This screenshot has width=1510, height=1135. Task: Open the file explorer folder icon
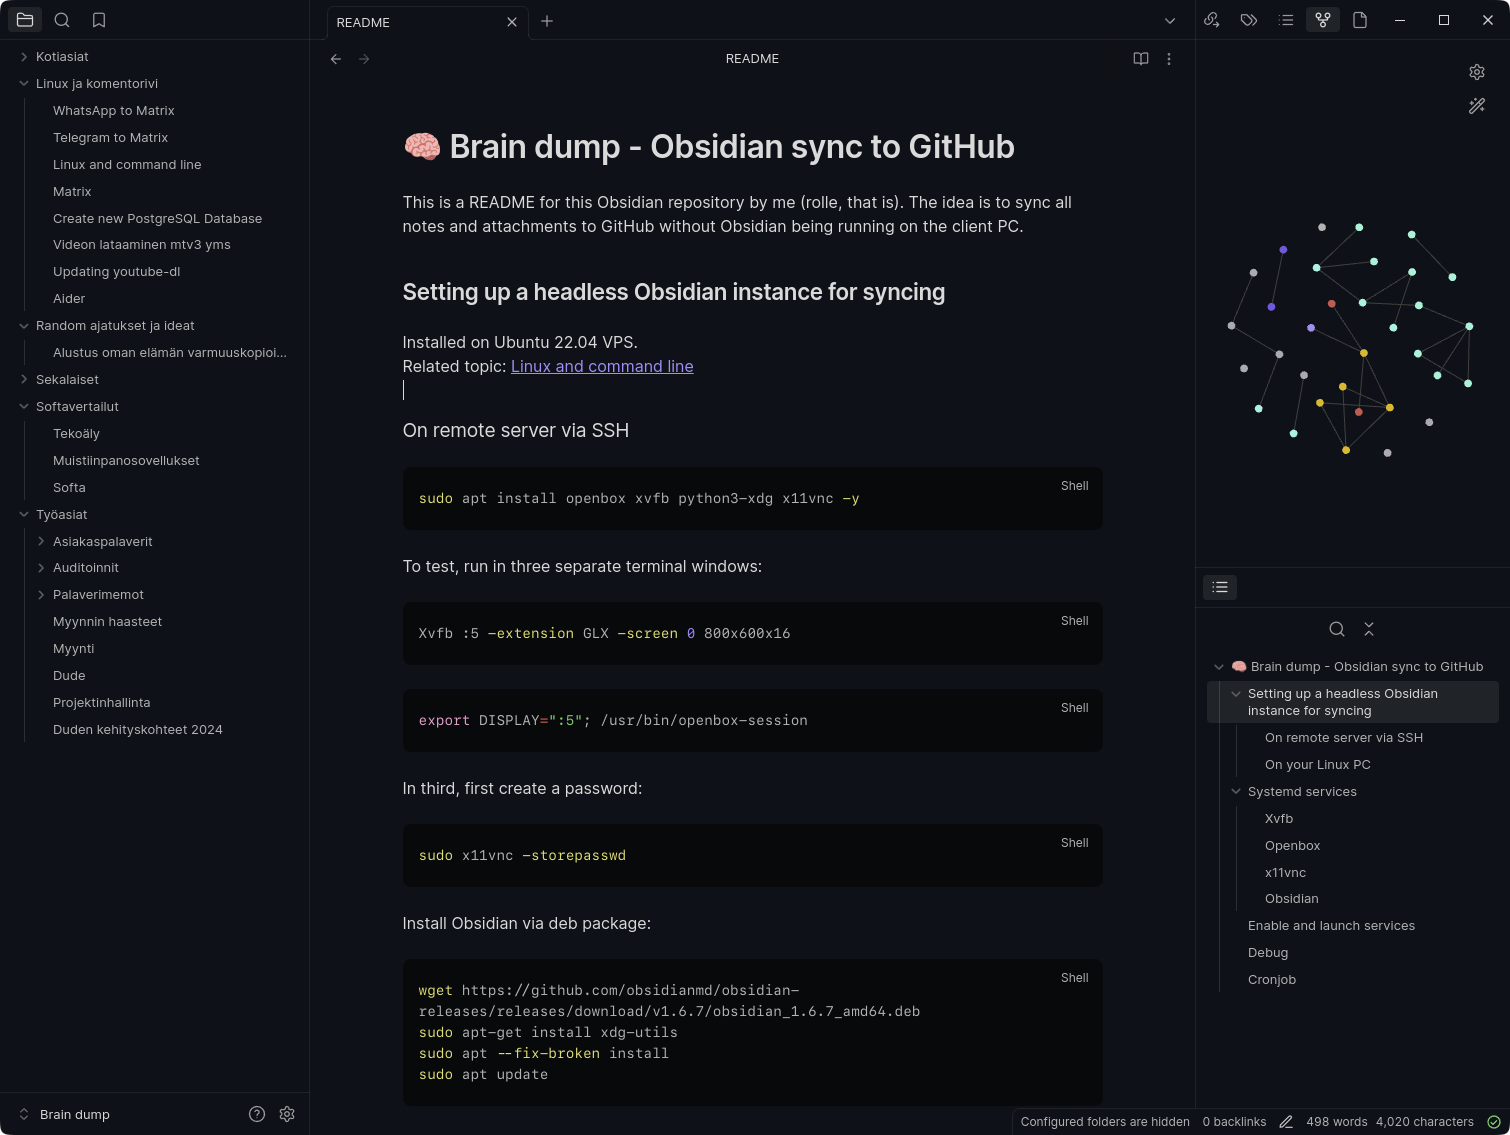pos(25,20)
